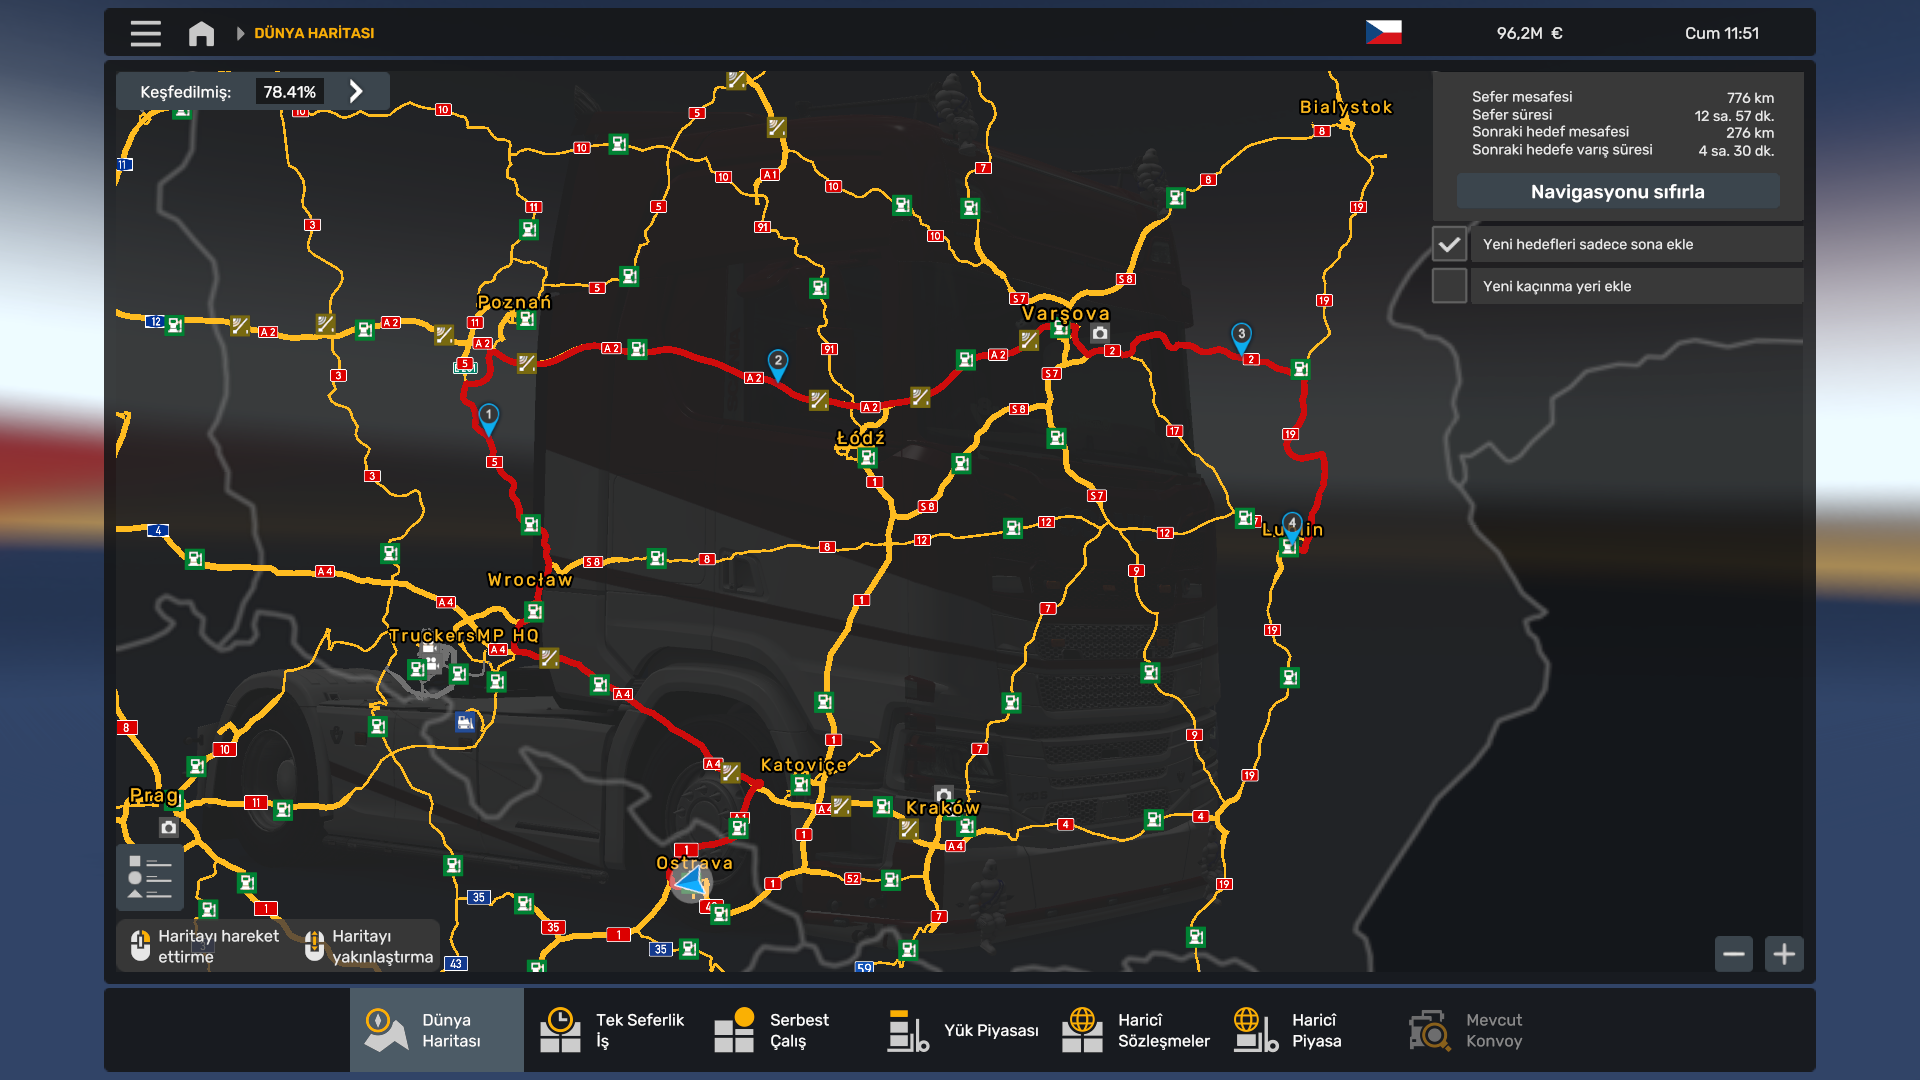The image size is (1920, 1080).
Task: Zoom in the map with plus
Action: point(1784,954)
